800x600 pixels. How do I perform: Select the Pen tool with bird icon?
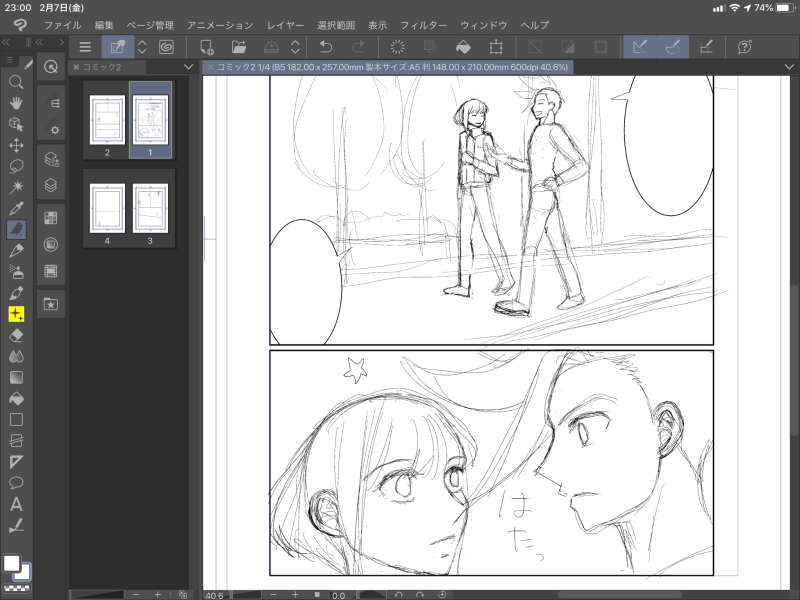point(16,230)
